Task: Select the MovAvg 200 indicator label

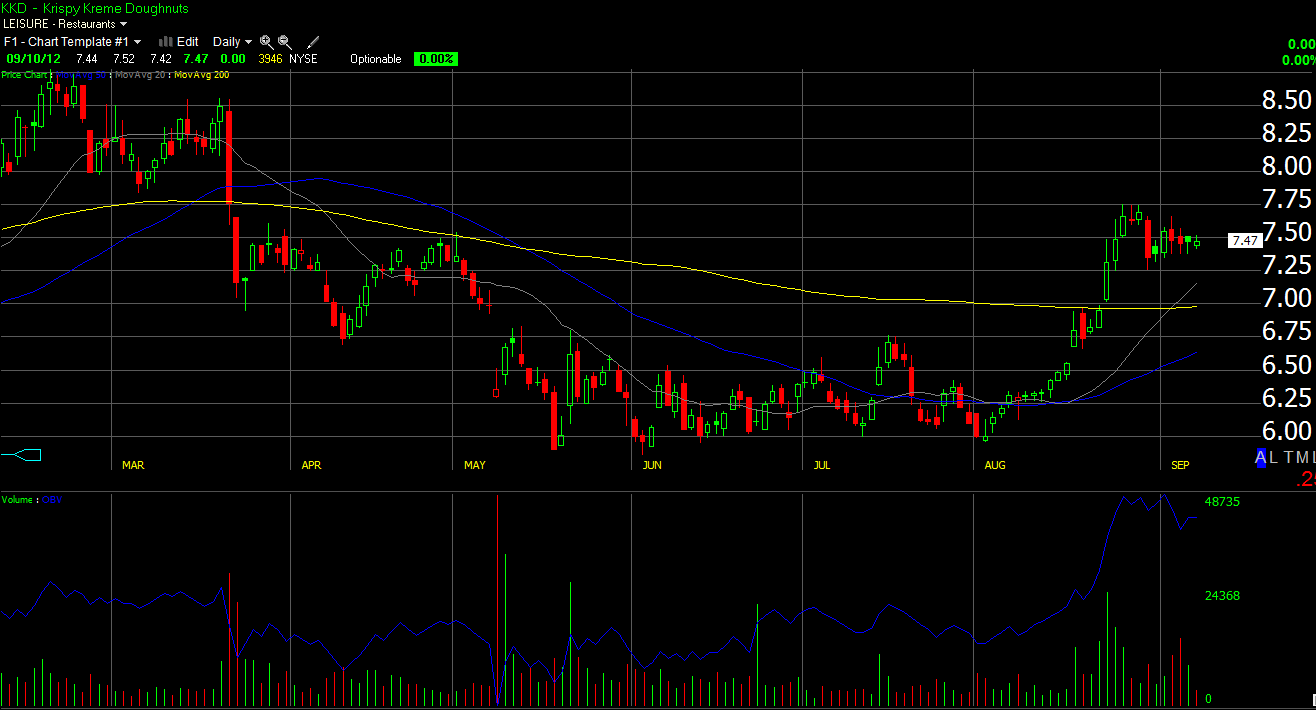Action: coord(201,75)
